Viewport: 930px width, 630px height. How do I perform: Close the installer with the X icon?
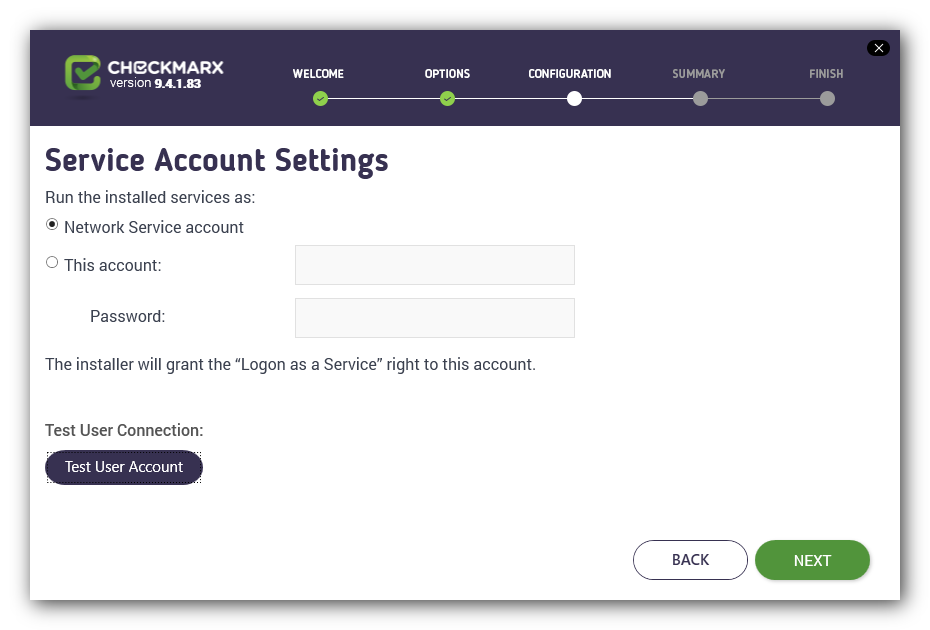[878, 48]
